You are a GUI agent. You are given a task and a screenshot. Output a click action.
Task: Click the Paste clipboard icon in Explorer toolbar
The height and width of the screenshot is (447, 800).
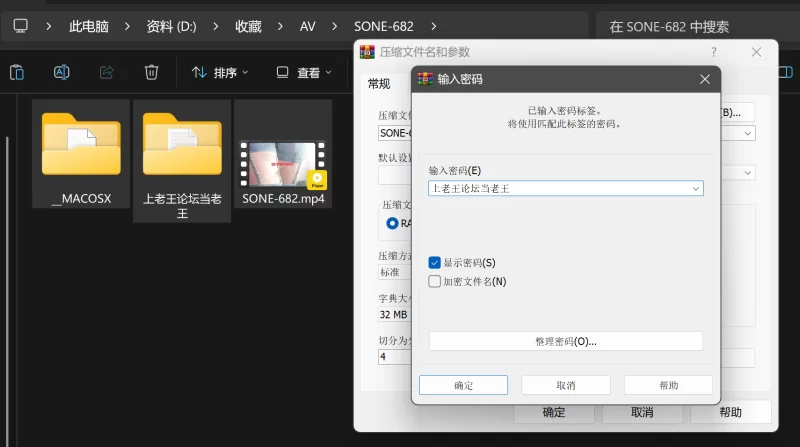(x=17, y=72)
